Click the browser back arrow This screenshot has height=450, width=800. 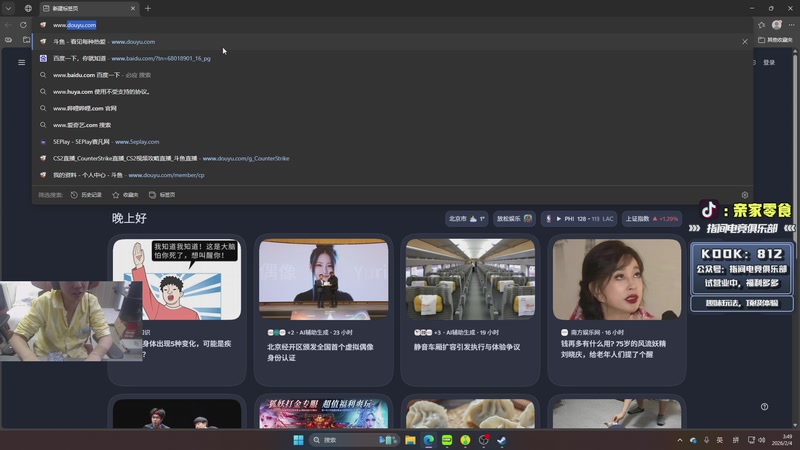point(8,24)
